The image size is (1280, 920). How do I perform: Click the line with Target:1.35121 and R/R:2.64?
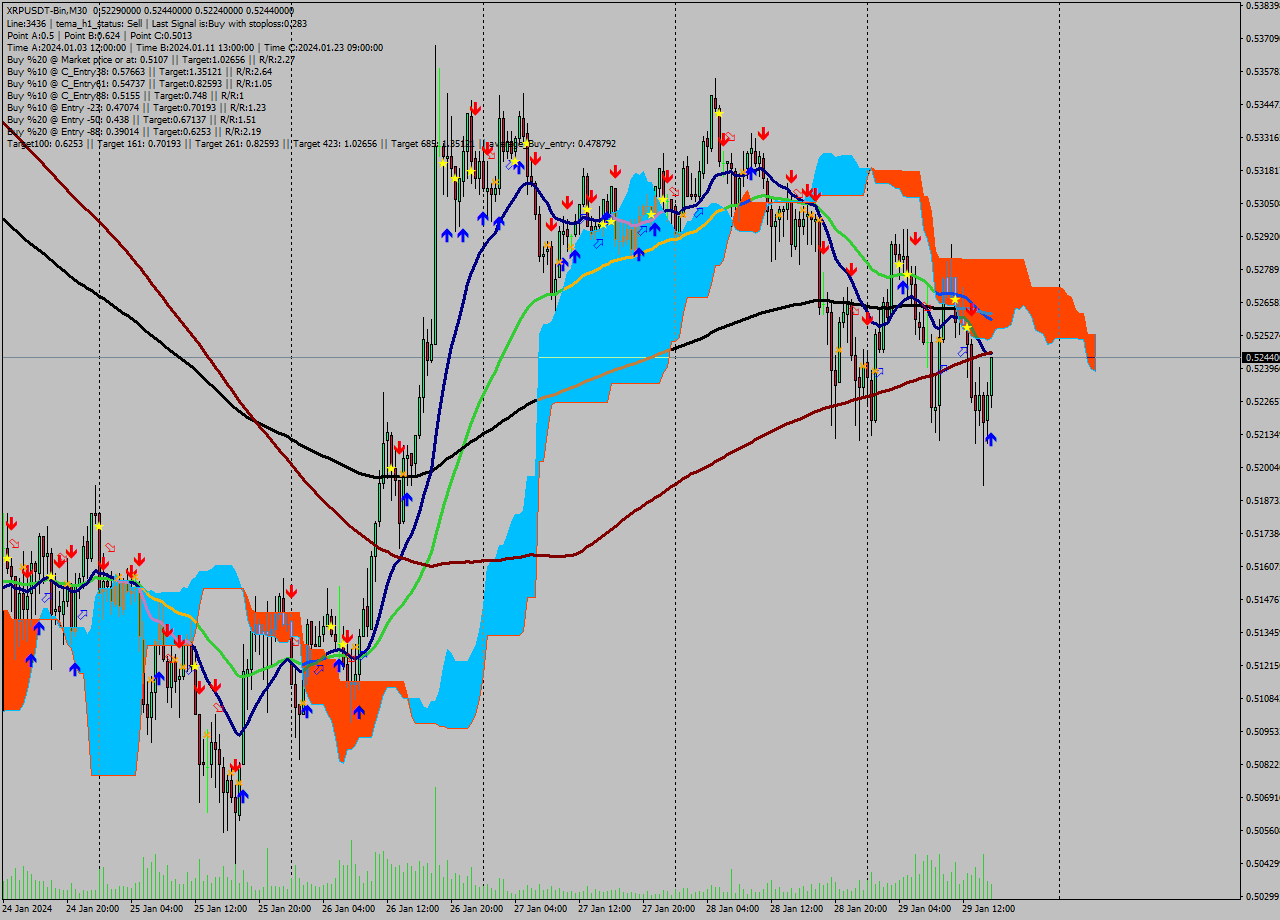[x=139, y=71]
